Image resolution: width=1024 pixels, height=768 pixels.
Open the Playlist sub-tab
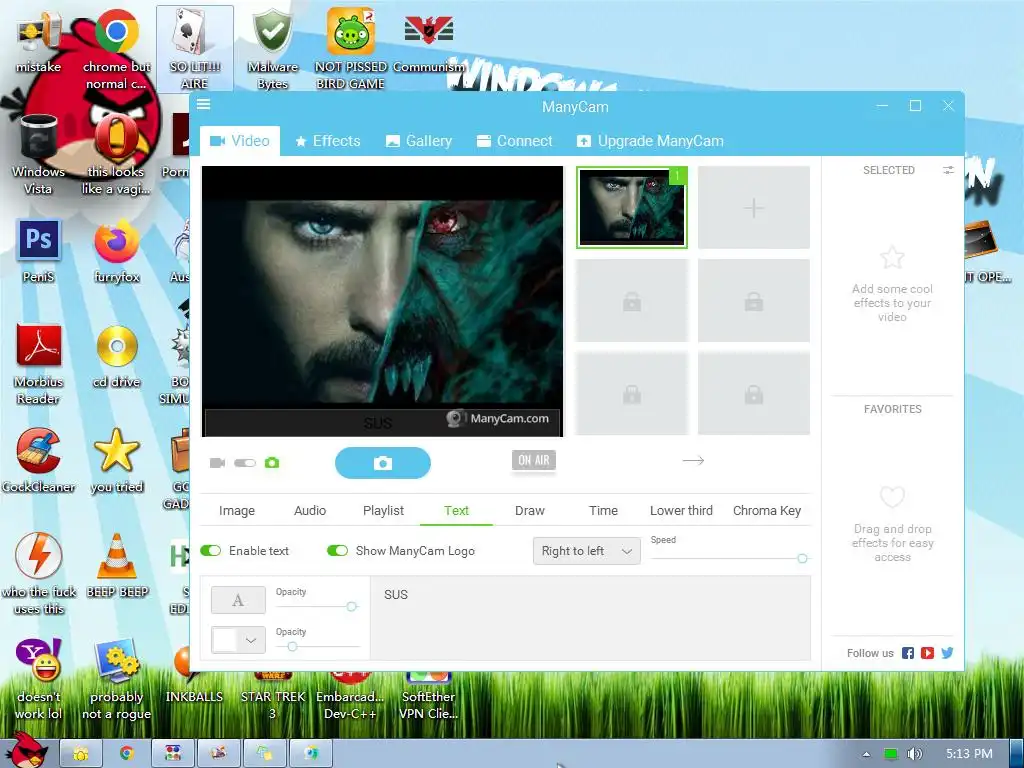coord(383,511)
